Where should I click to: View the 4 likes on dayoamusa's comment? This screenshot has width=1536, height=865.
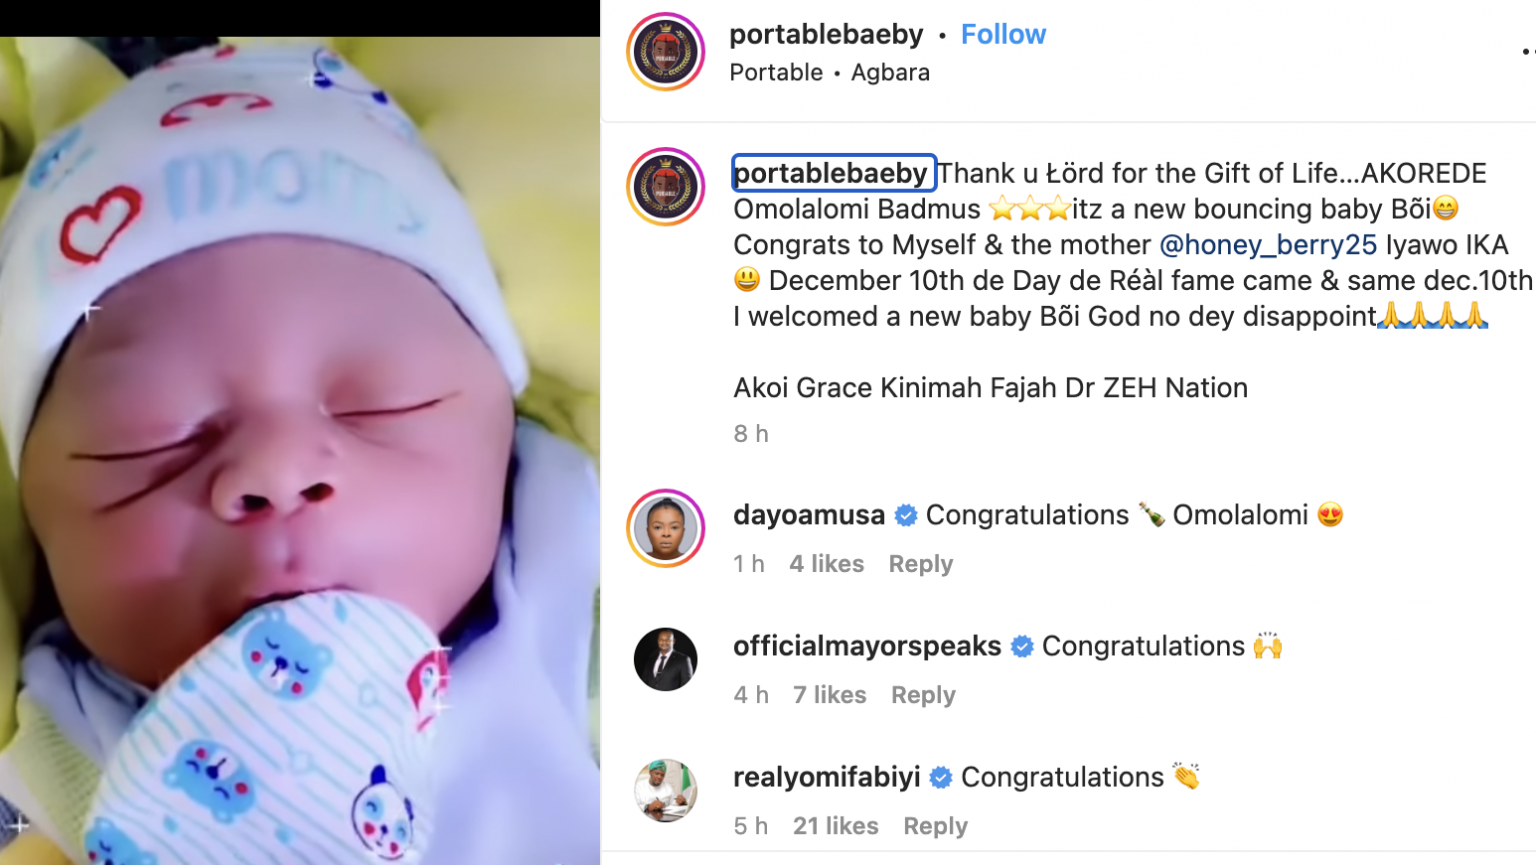click(x=826, y=564)
